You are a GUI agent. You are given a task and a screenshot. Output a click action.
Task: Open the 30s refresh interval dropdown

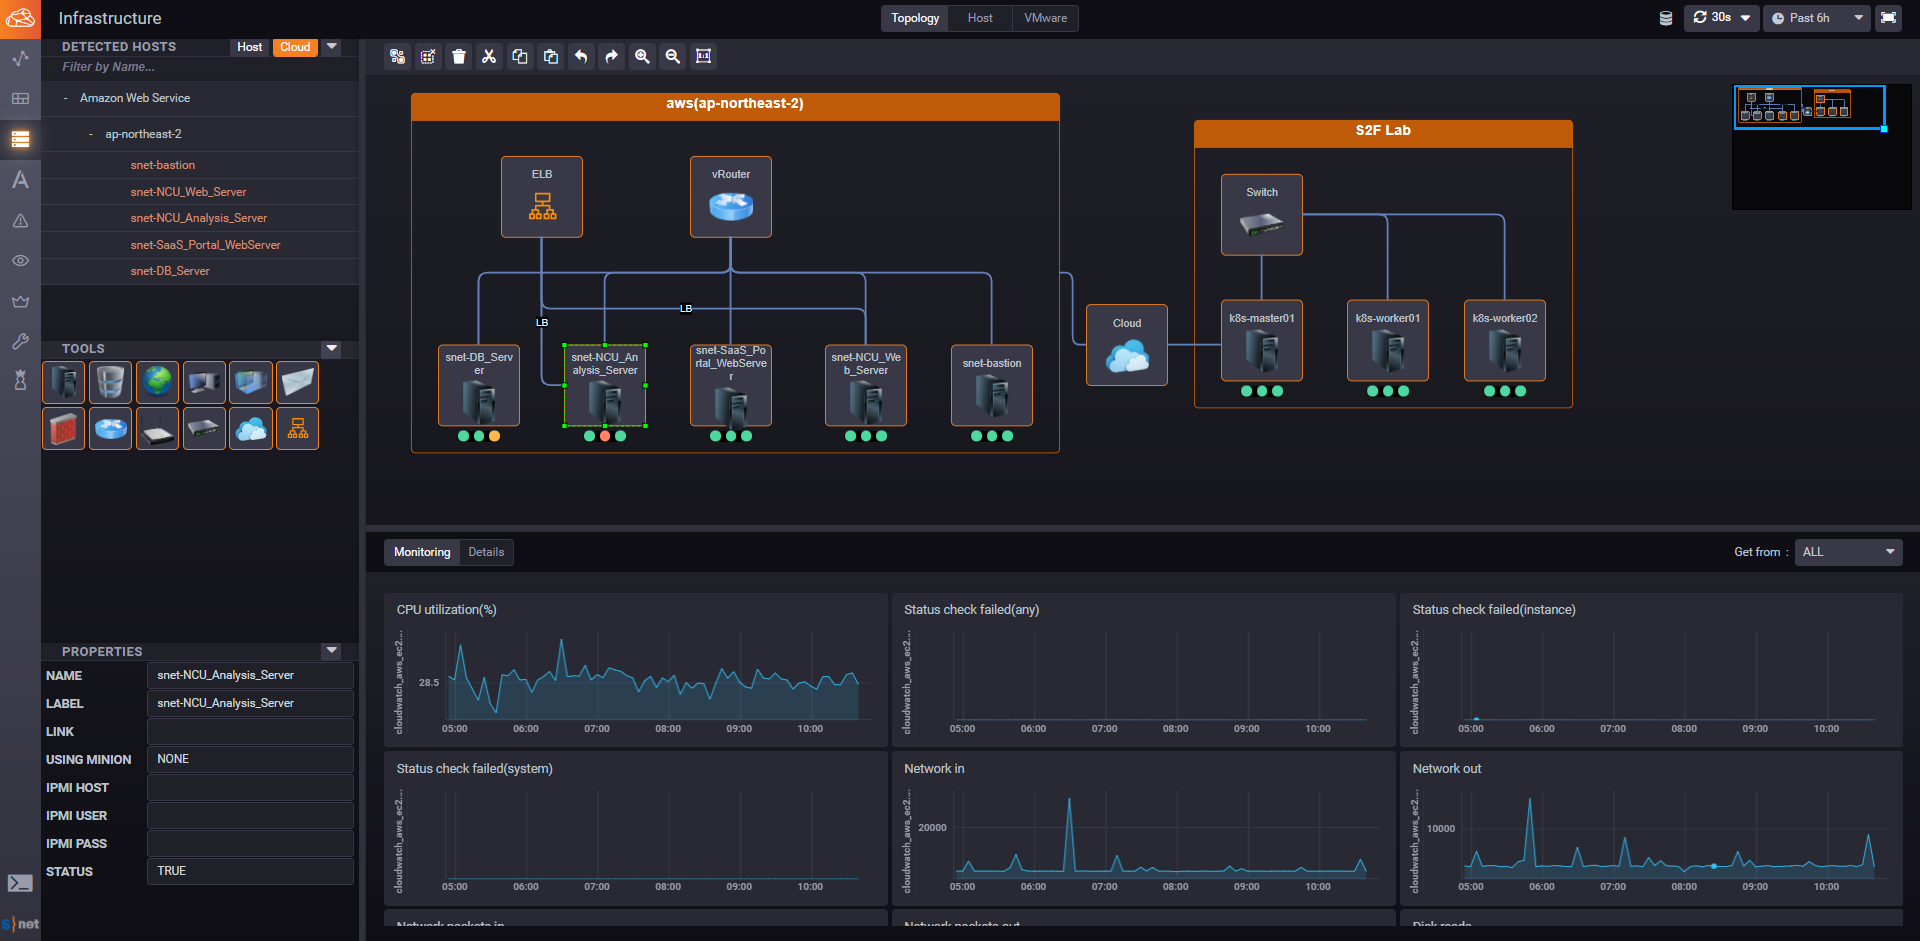tap(1721, 18)
